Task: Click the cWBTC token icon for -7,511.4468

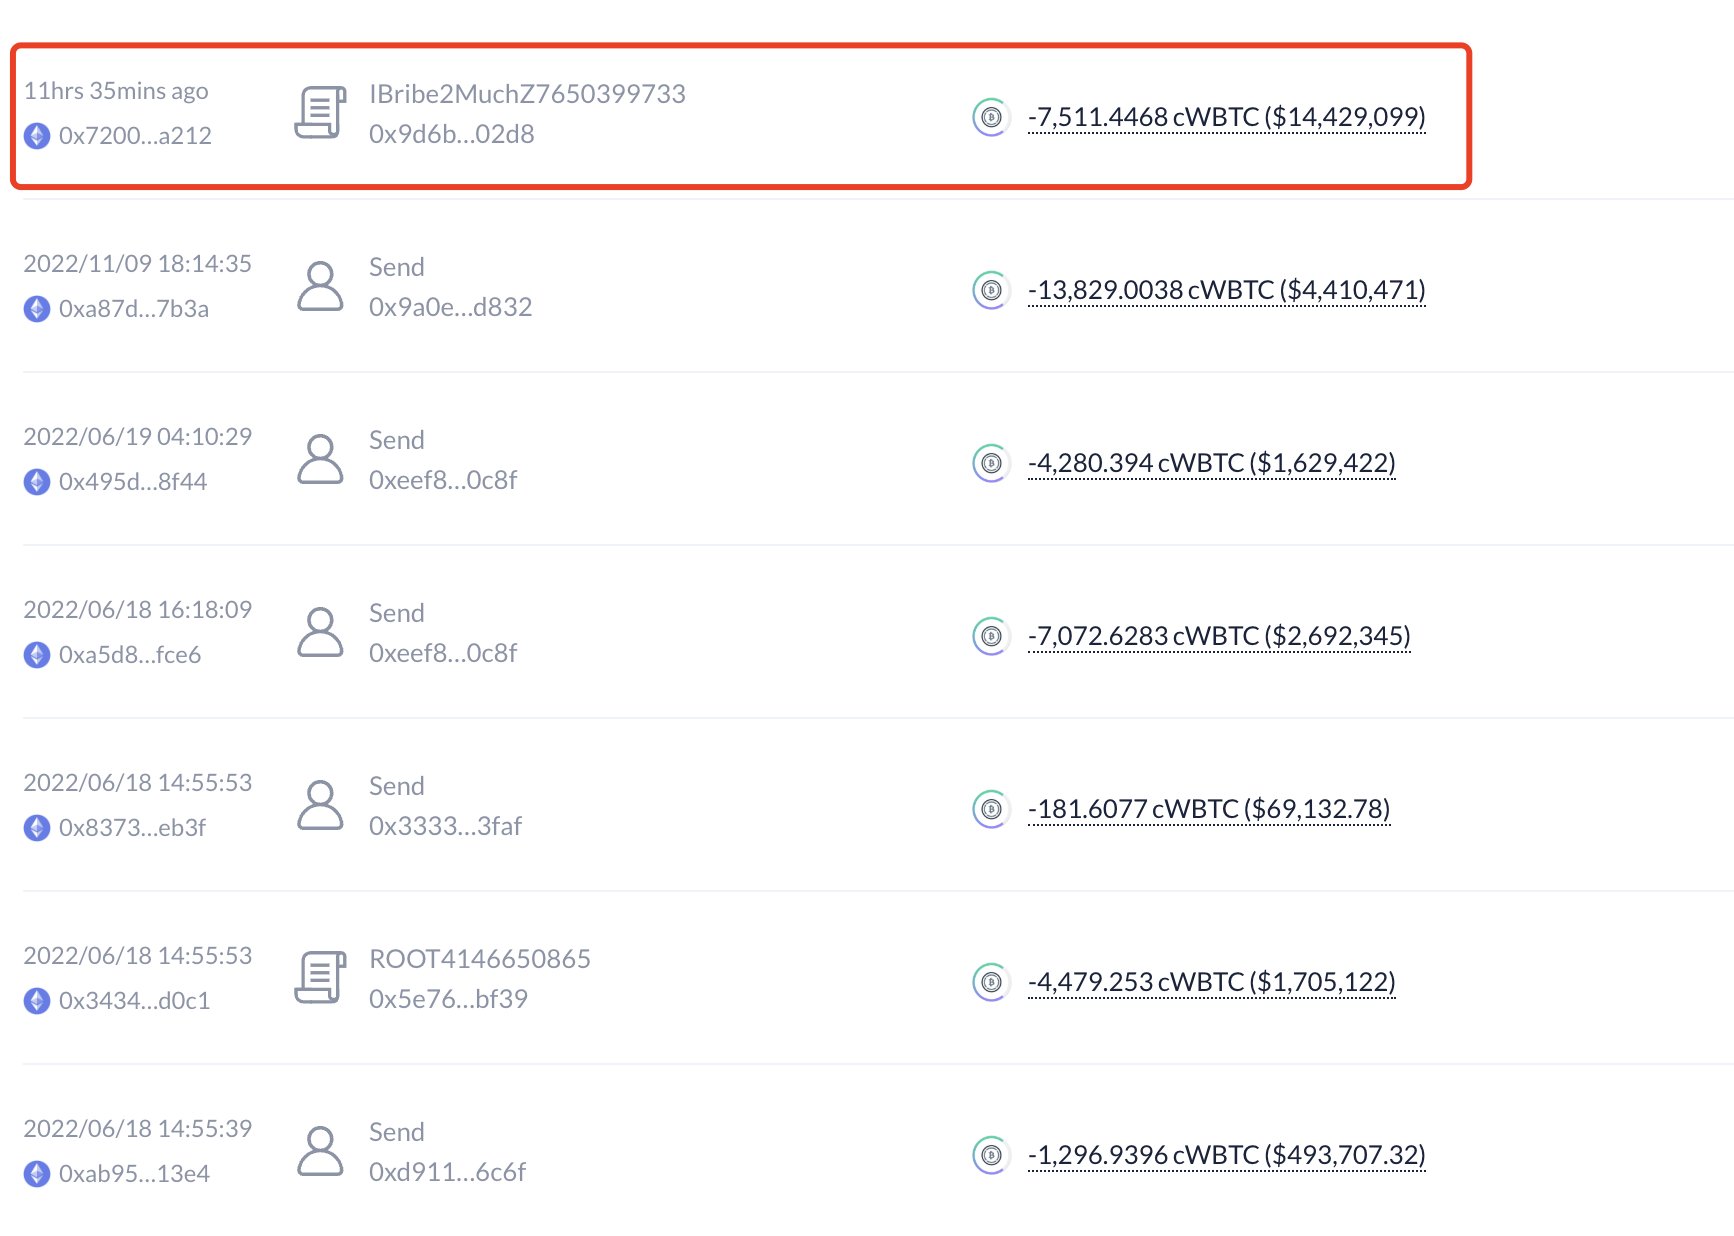Action: coord(990,117)
